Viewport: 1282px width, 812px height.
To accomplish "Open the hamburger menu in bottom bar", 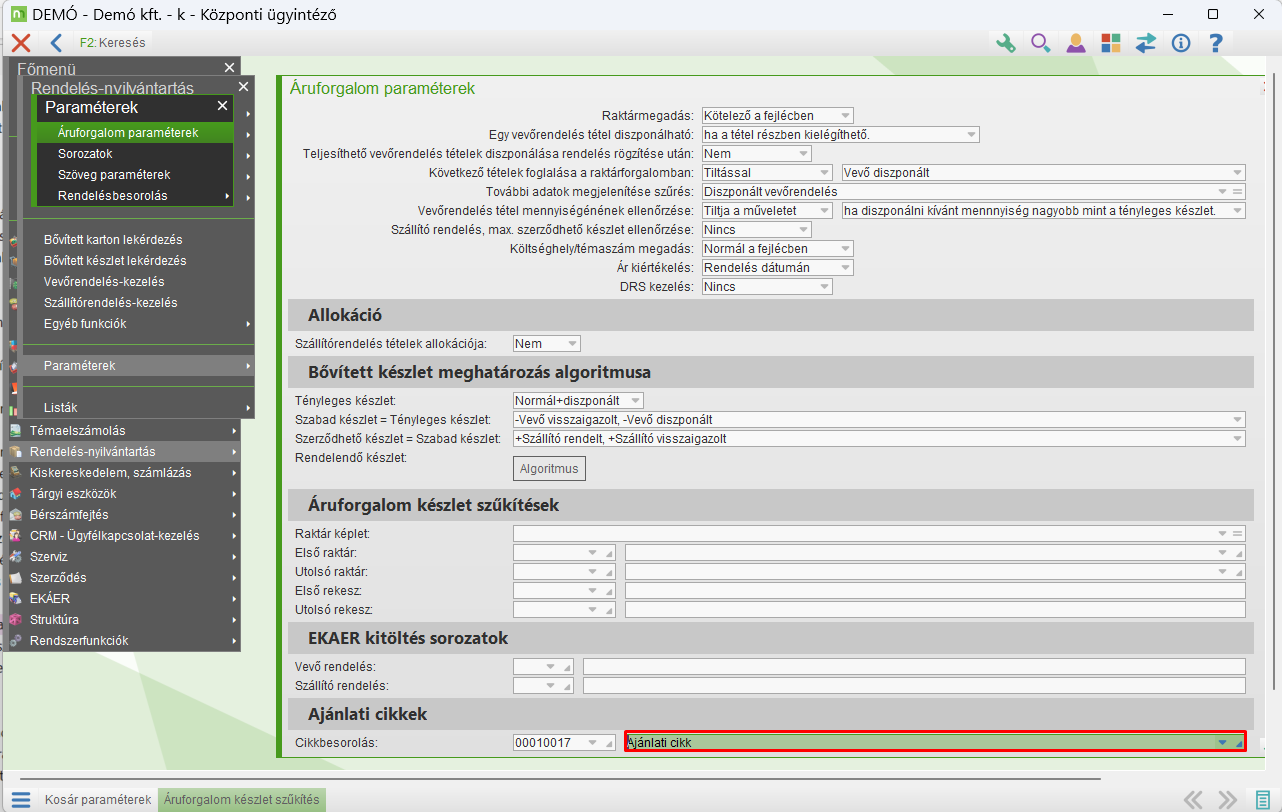I will click(21, 799).
